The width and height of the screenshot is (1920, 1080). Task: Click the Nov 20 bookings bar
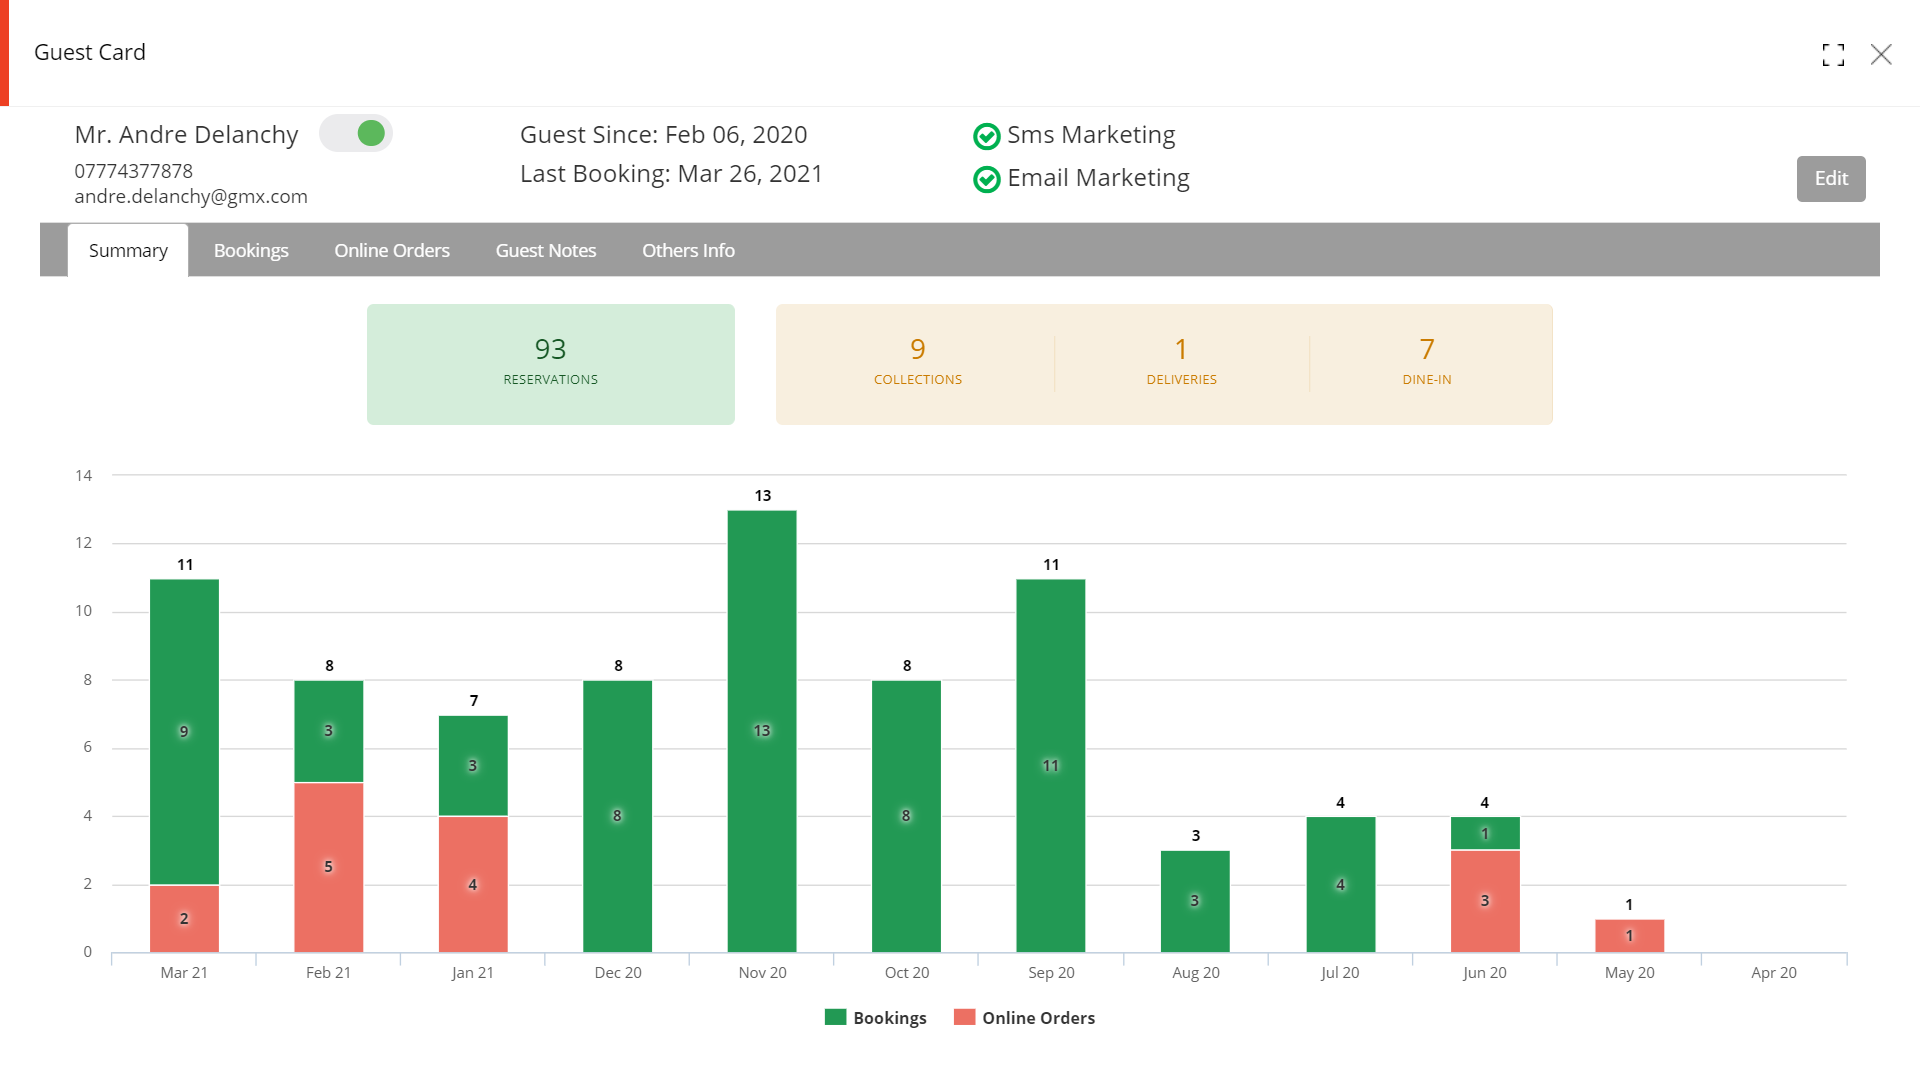[x=762, y=731]
